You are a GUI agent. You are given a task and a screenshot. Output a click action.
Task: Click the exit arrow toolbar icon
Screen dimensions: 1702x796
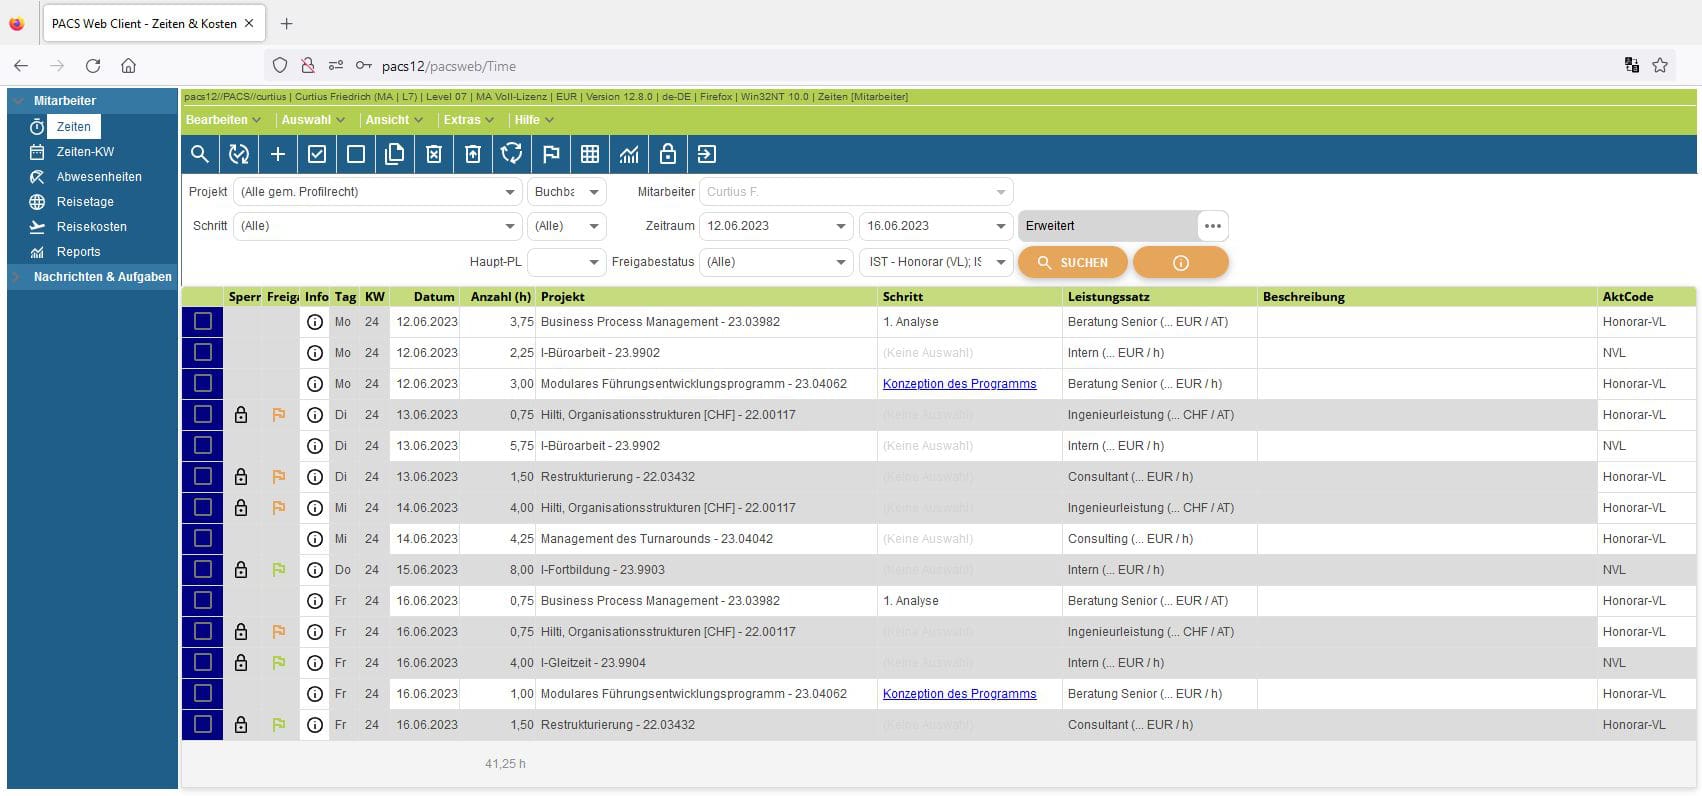tap(707, 154)
